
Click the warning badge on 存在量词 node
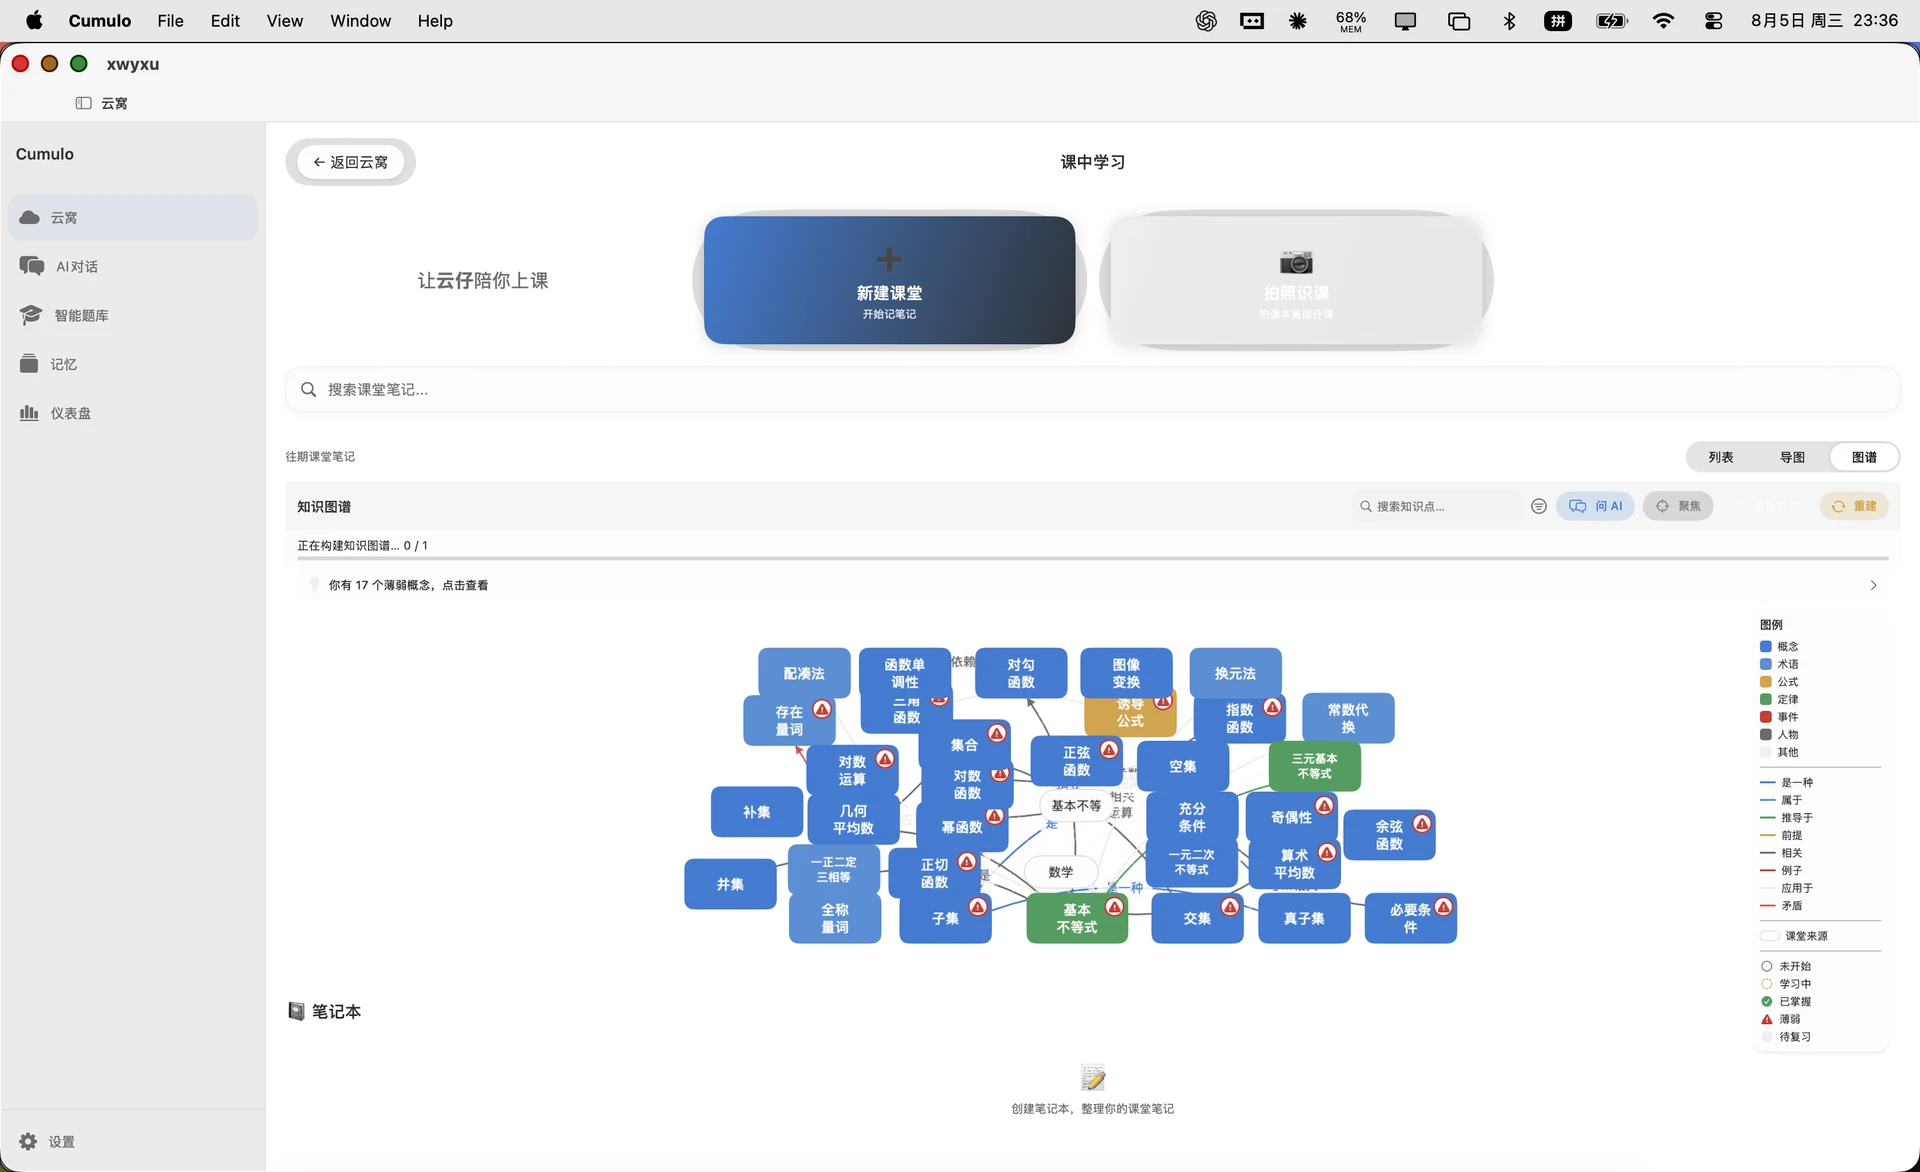coord(822,709)
